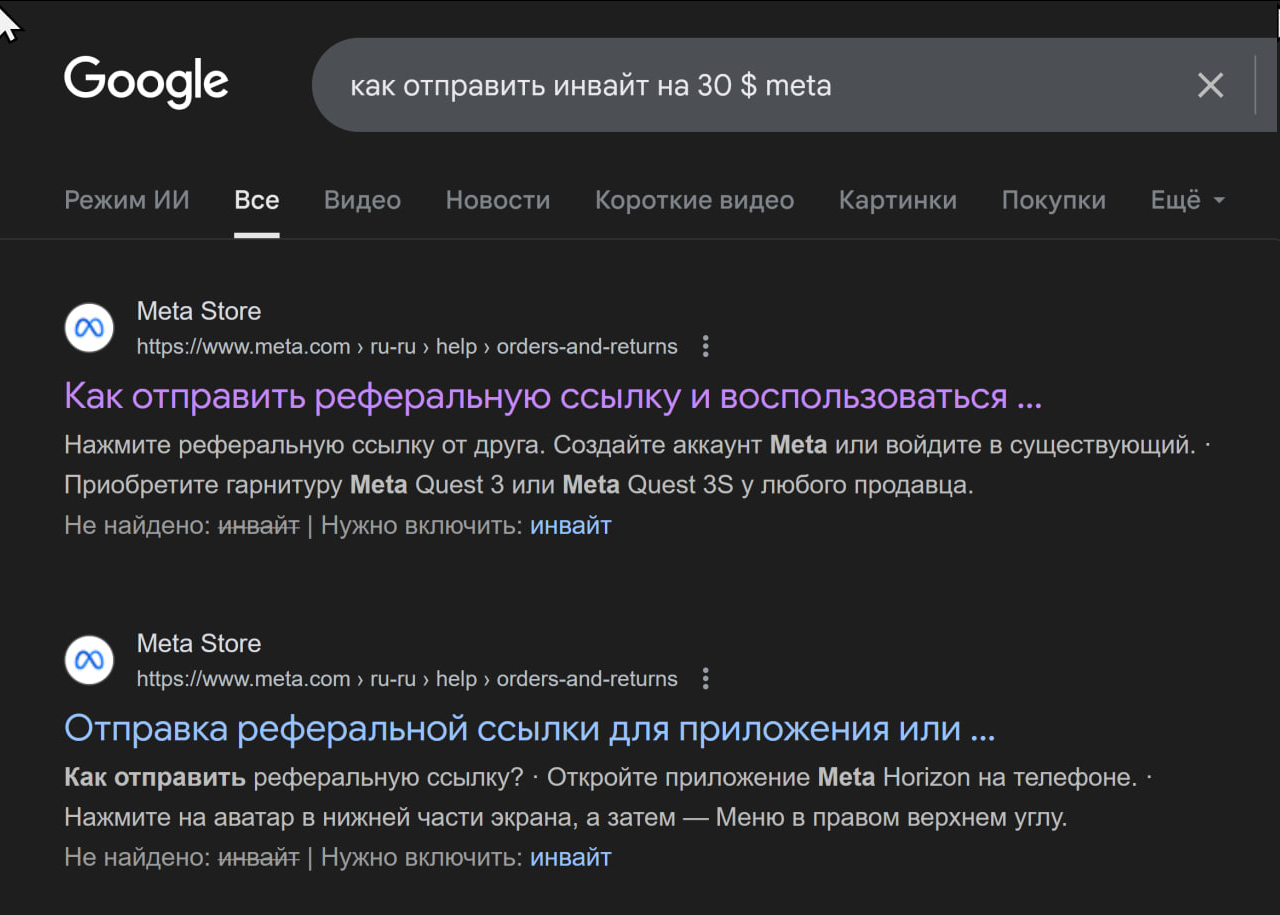1280x915 pixels.
Task: Switch to the Картинки tab
Action: 897,200
